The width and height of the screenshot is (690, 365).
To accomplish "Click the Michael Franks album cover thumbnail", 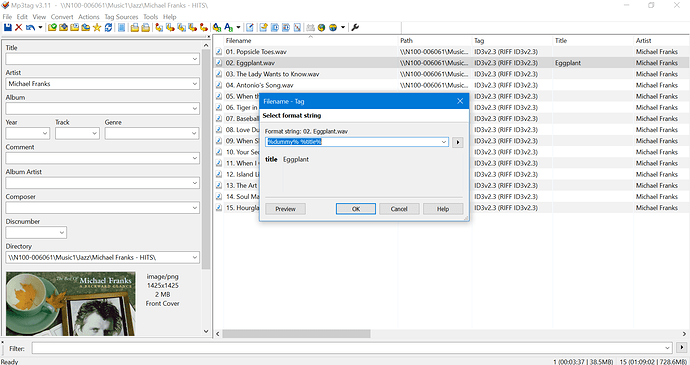I will click(70, 304).
